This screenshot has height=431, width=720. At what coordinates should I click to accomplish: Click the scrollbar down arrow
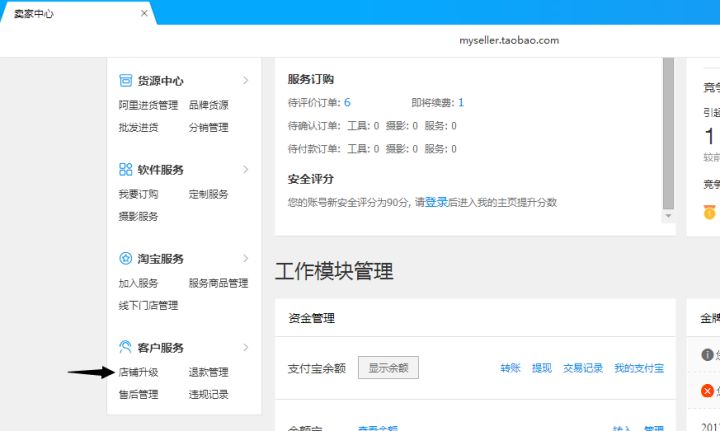[x=669, y=216]
